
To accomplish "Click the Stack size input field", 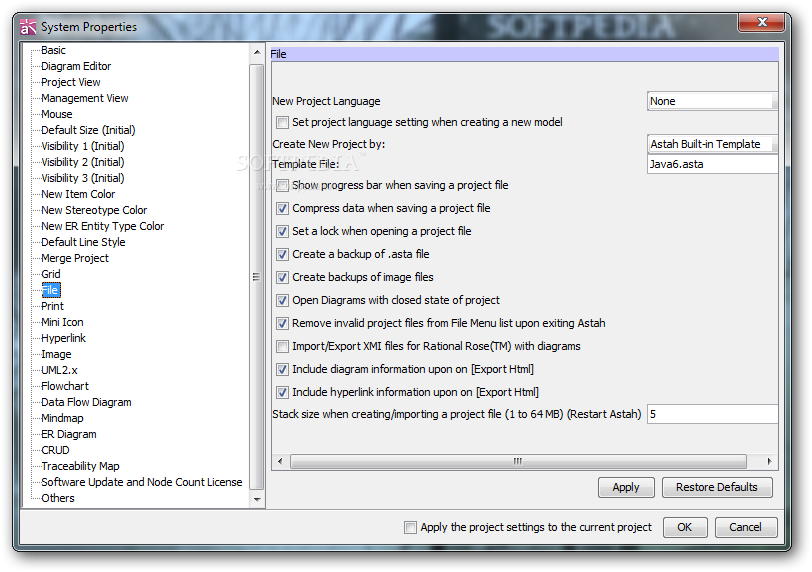I will pyautogui.click(x=713, y=414).
